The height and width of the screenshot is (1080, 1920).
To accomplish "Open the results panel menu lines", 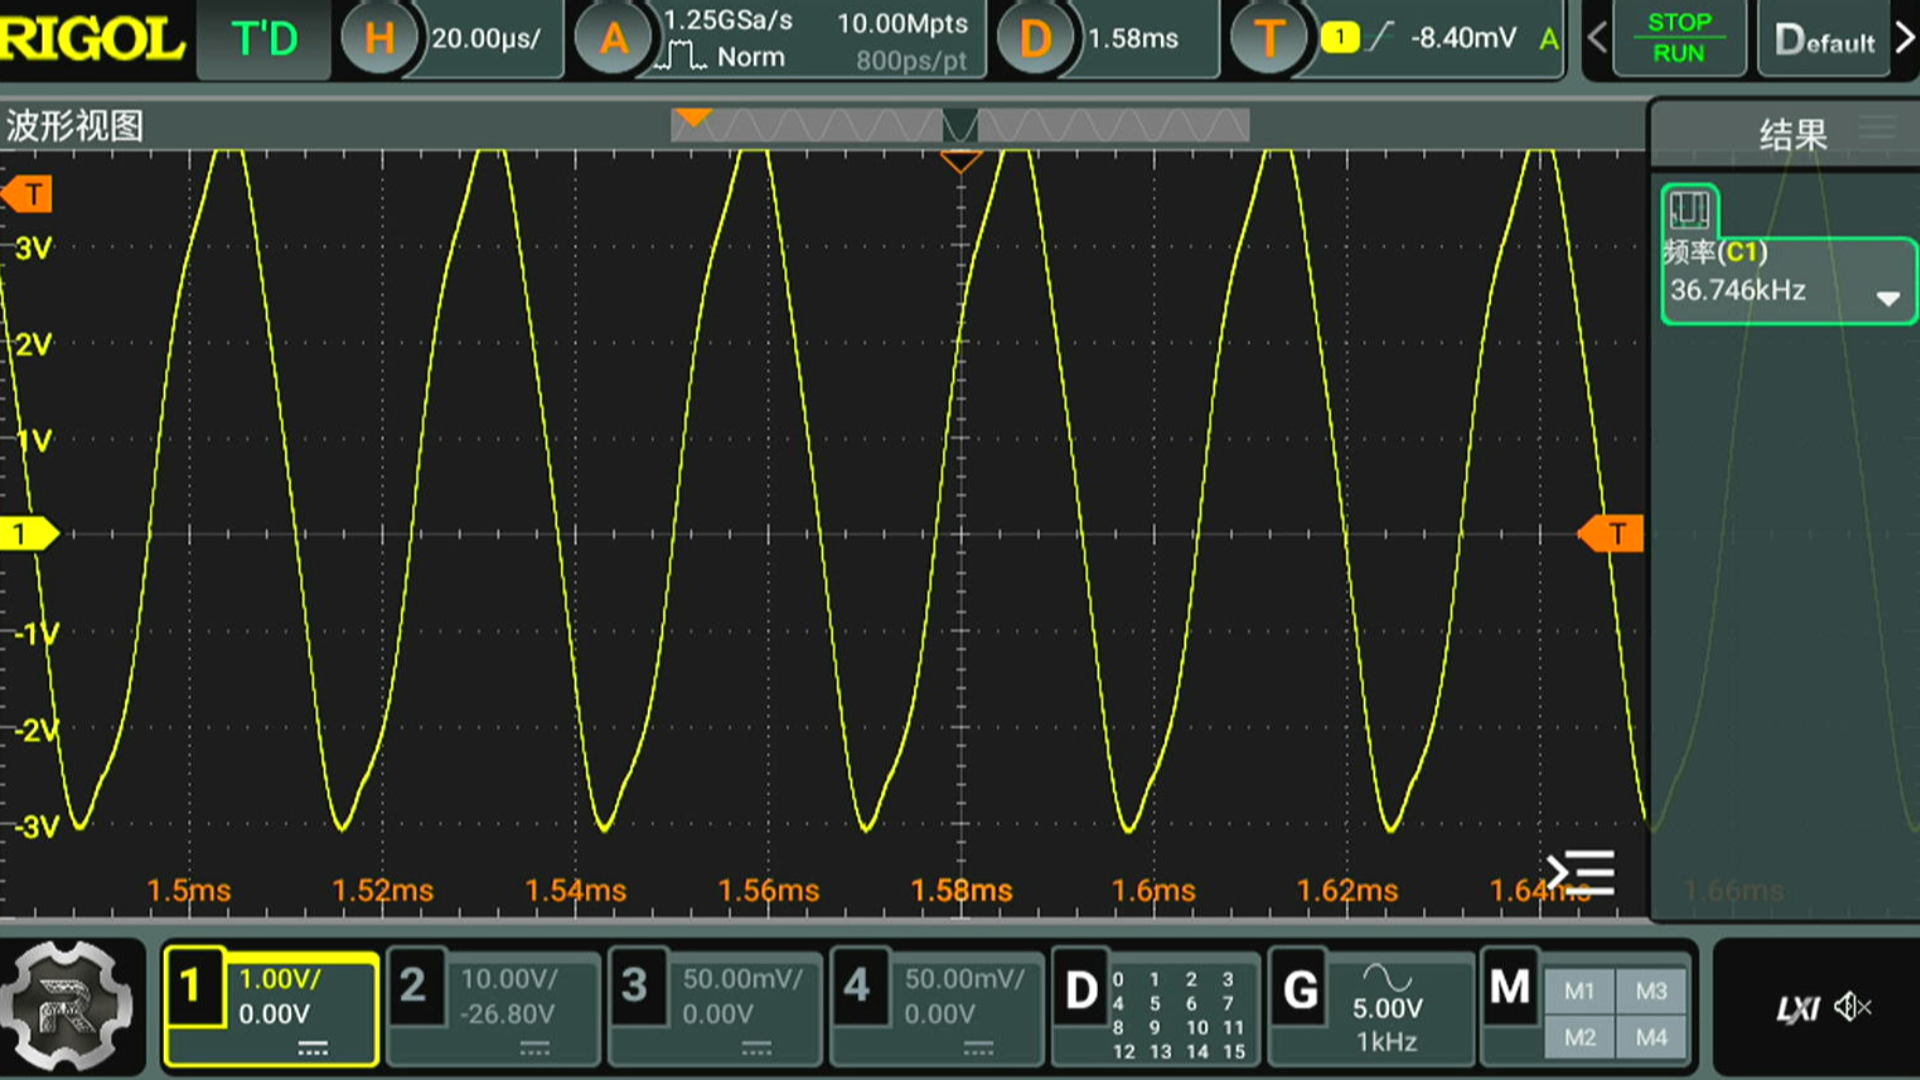I will coord(1877,128).
